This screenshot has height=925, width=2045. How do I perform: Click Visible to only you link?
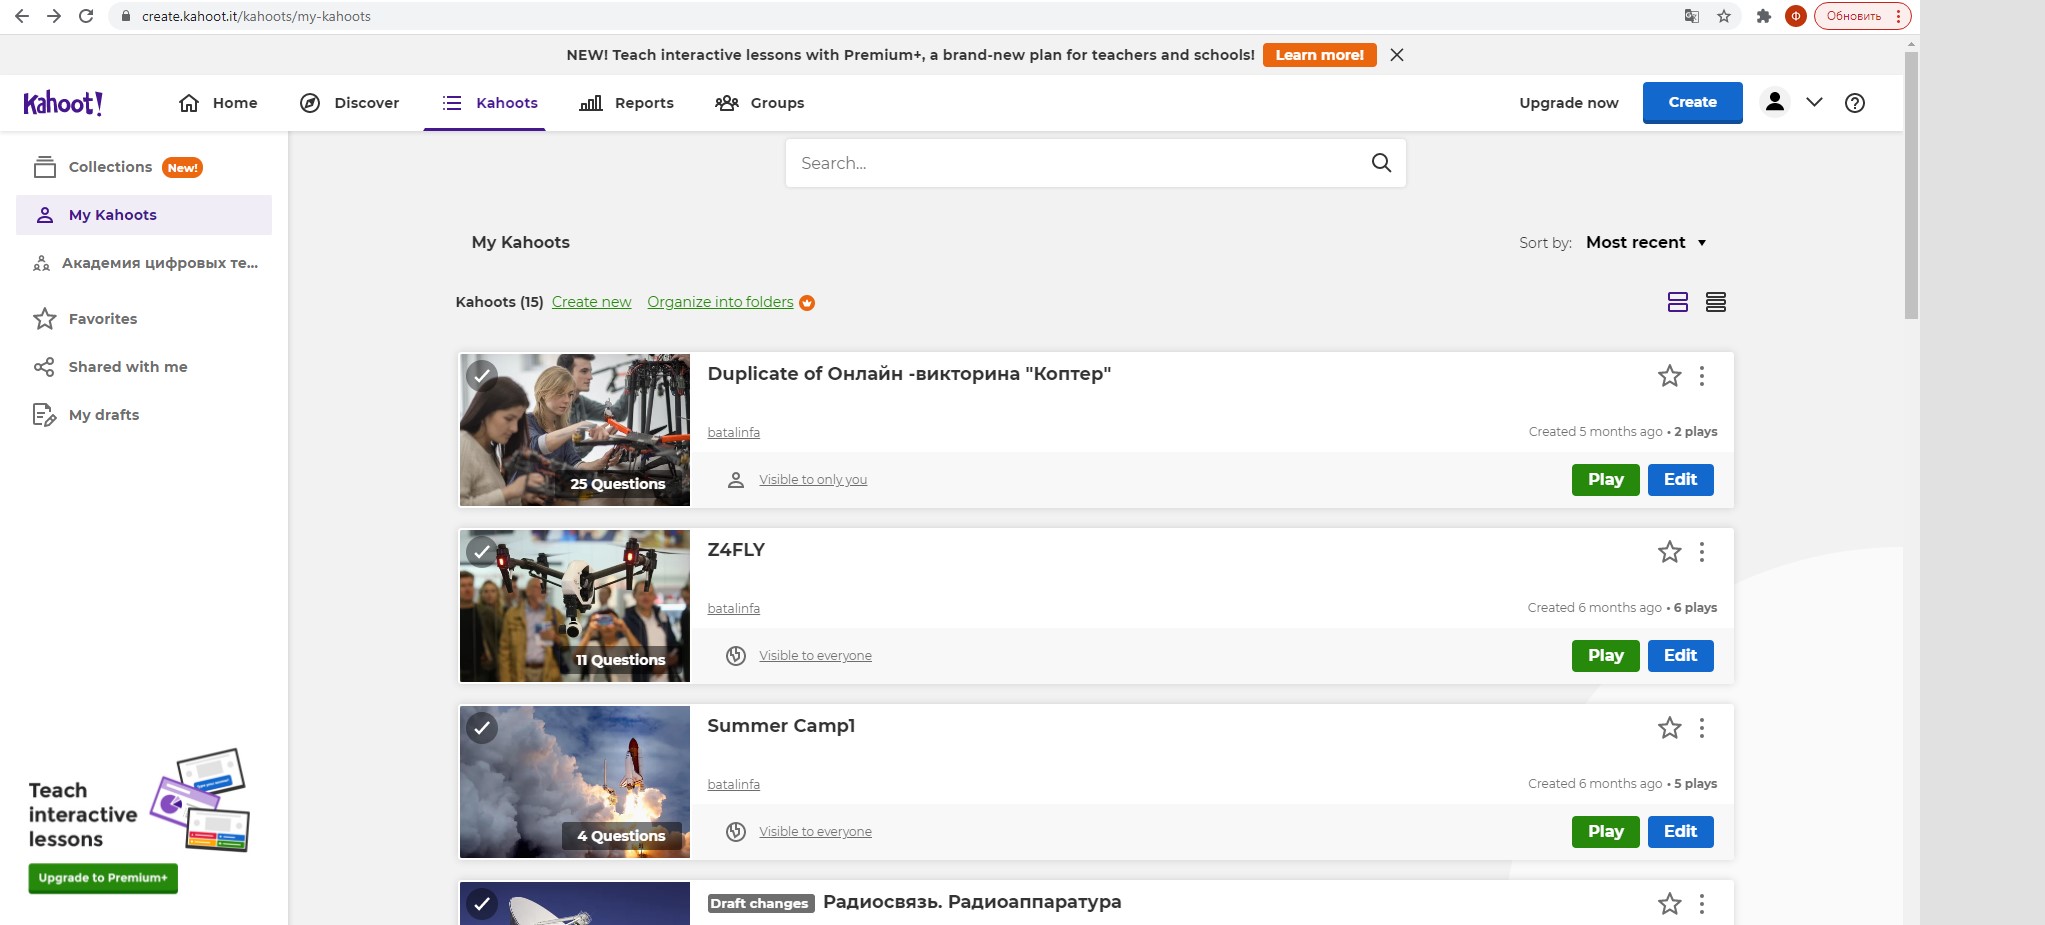coord(813,480)
